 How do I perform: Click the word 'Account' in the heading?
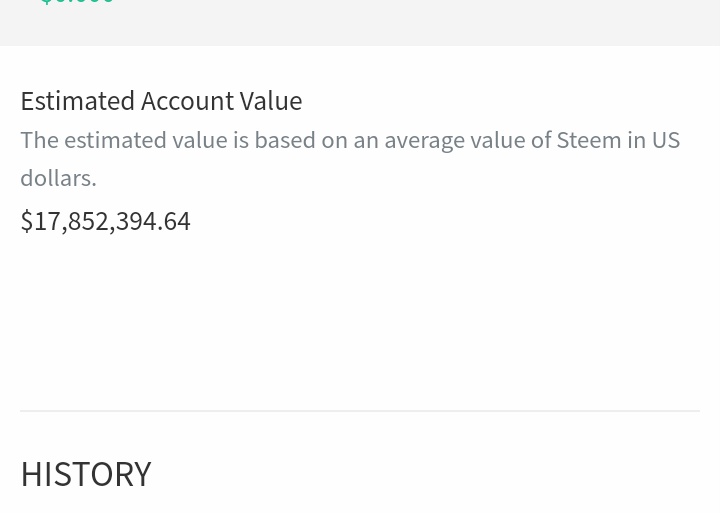186,100
